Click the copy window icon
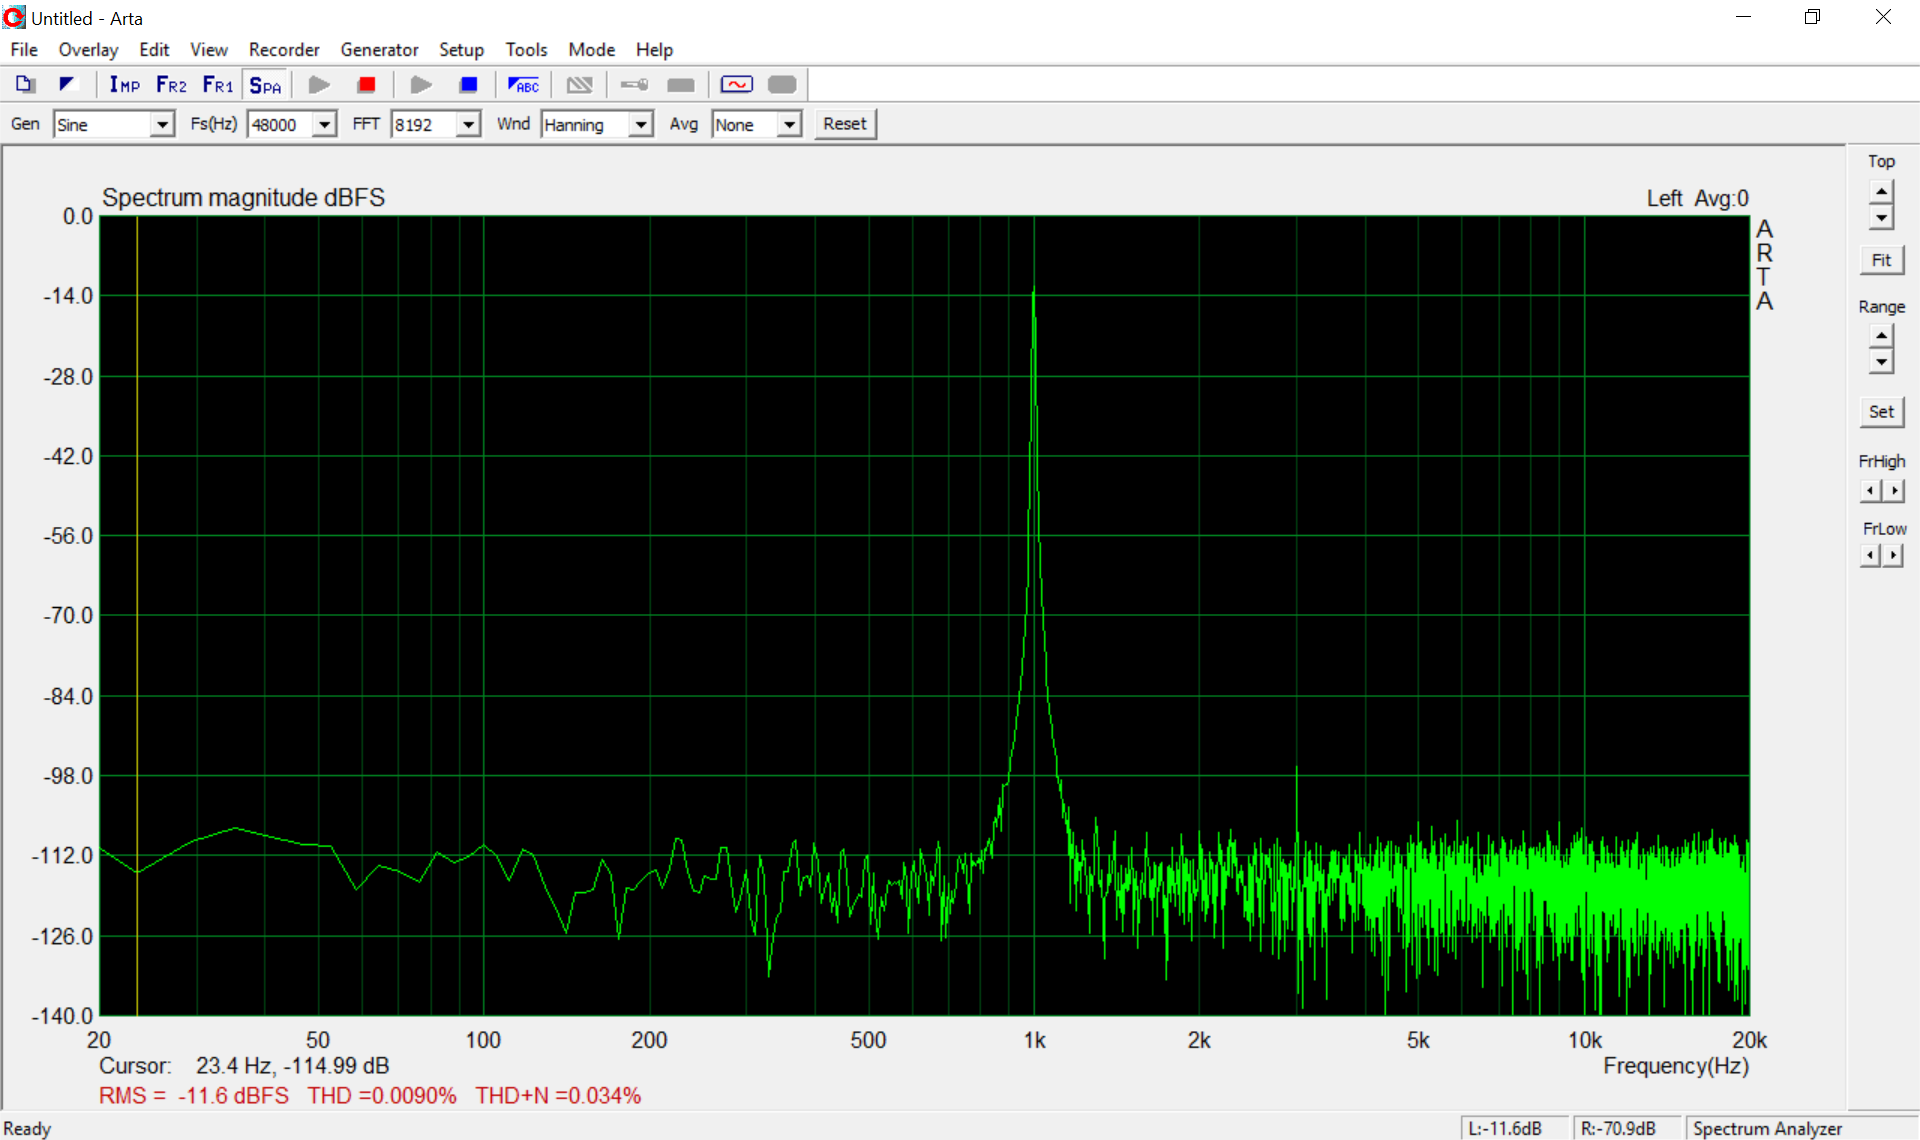This screenshot has height=1140, width=1920. pos(25,85)
